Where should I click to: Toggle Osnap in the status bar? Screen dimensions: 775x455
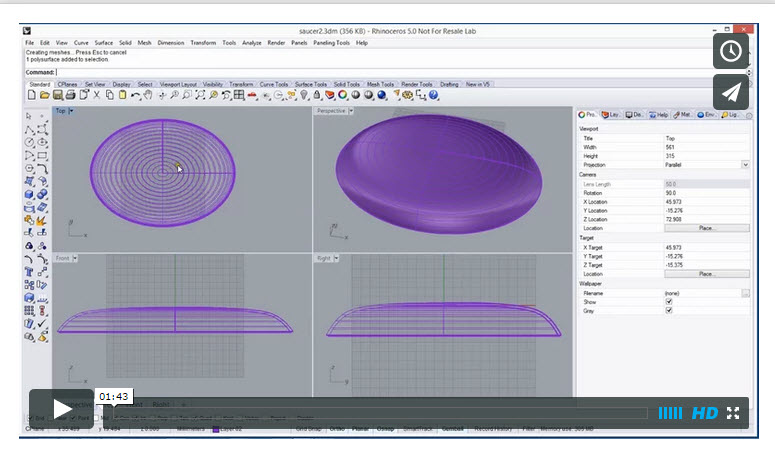click(386, 429)
